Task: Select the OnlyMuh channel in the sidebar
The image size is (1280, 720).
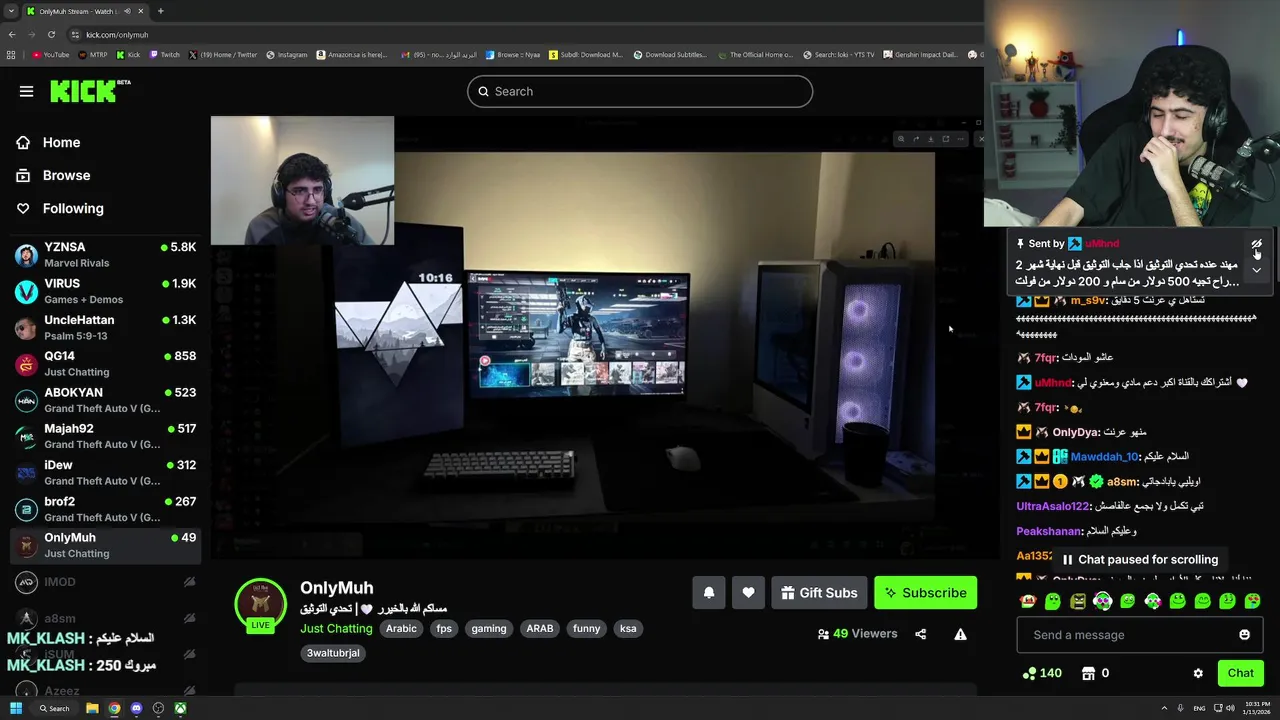Action: [105, 545]
